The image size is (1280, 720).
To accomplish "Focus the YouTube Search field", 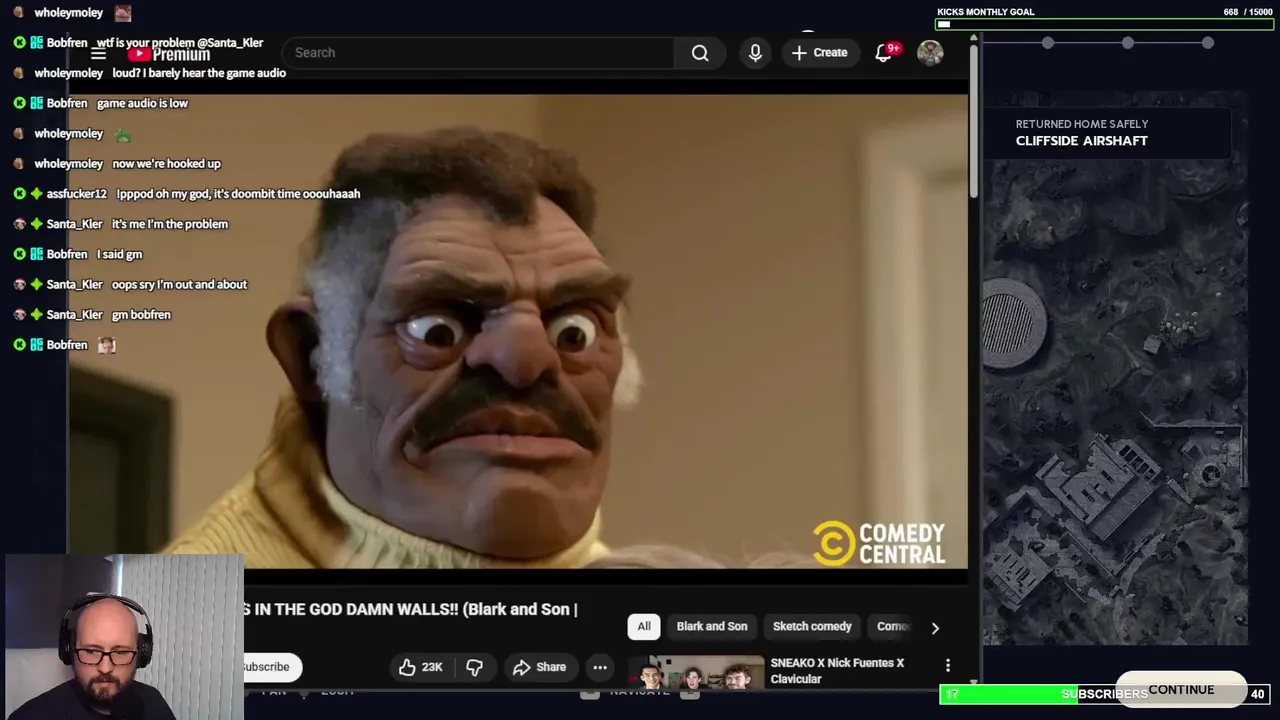I will (478, 53).
